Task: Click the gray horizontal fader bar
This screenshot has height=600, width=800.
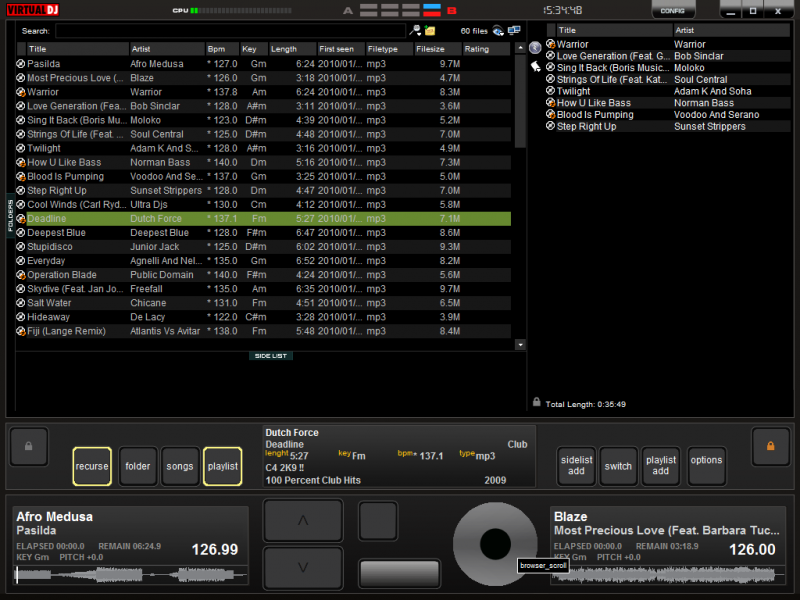Action: pos(399,573)
